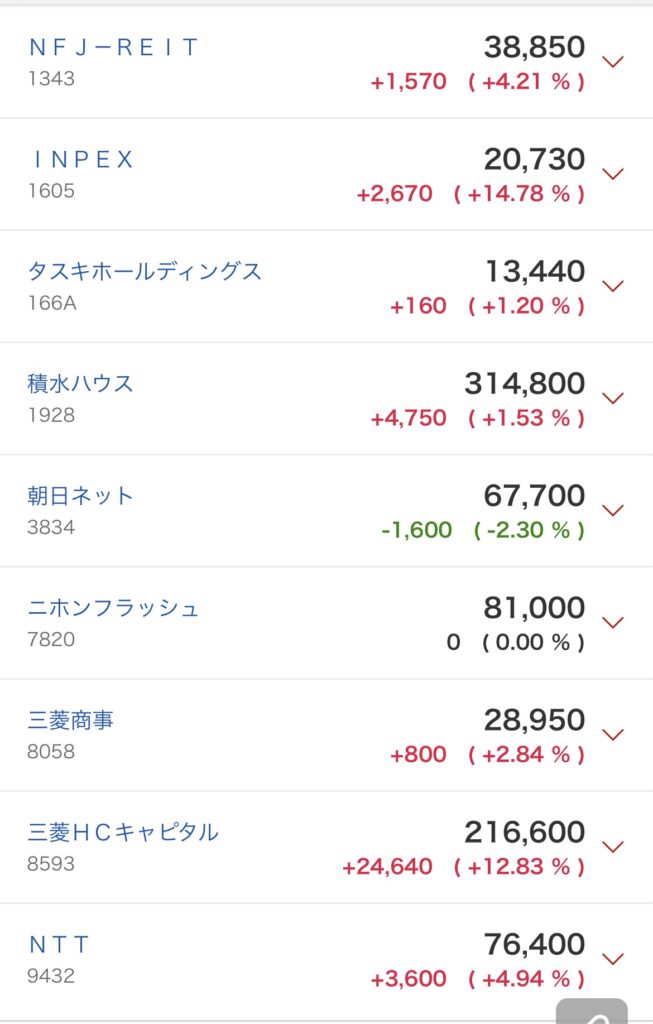Screen dimensions: 653x1024
Task: Open the NFJ-REIT stock link
Action: (113, 47)
